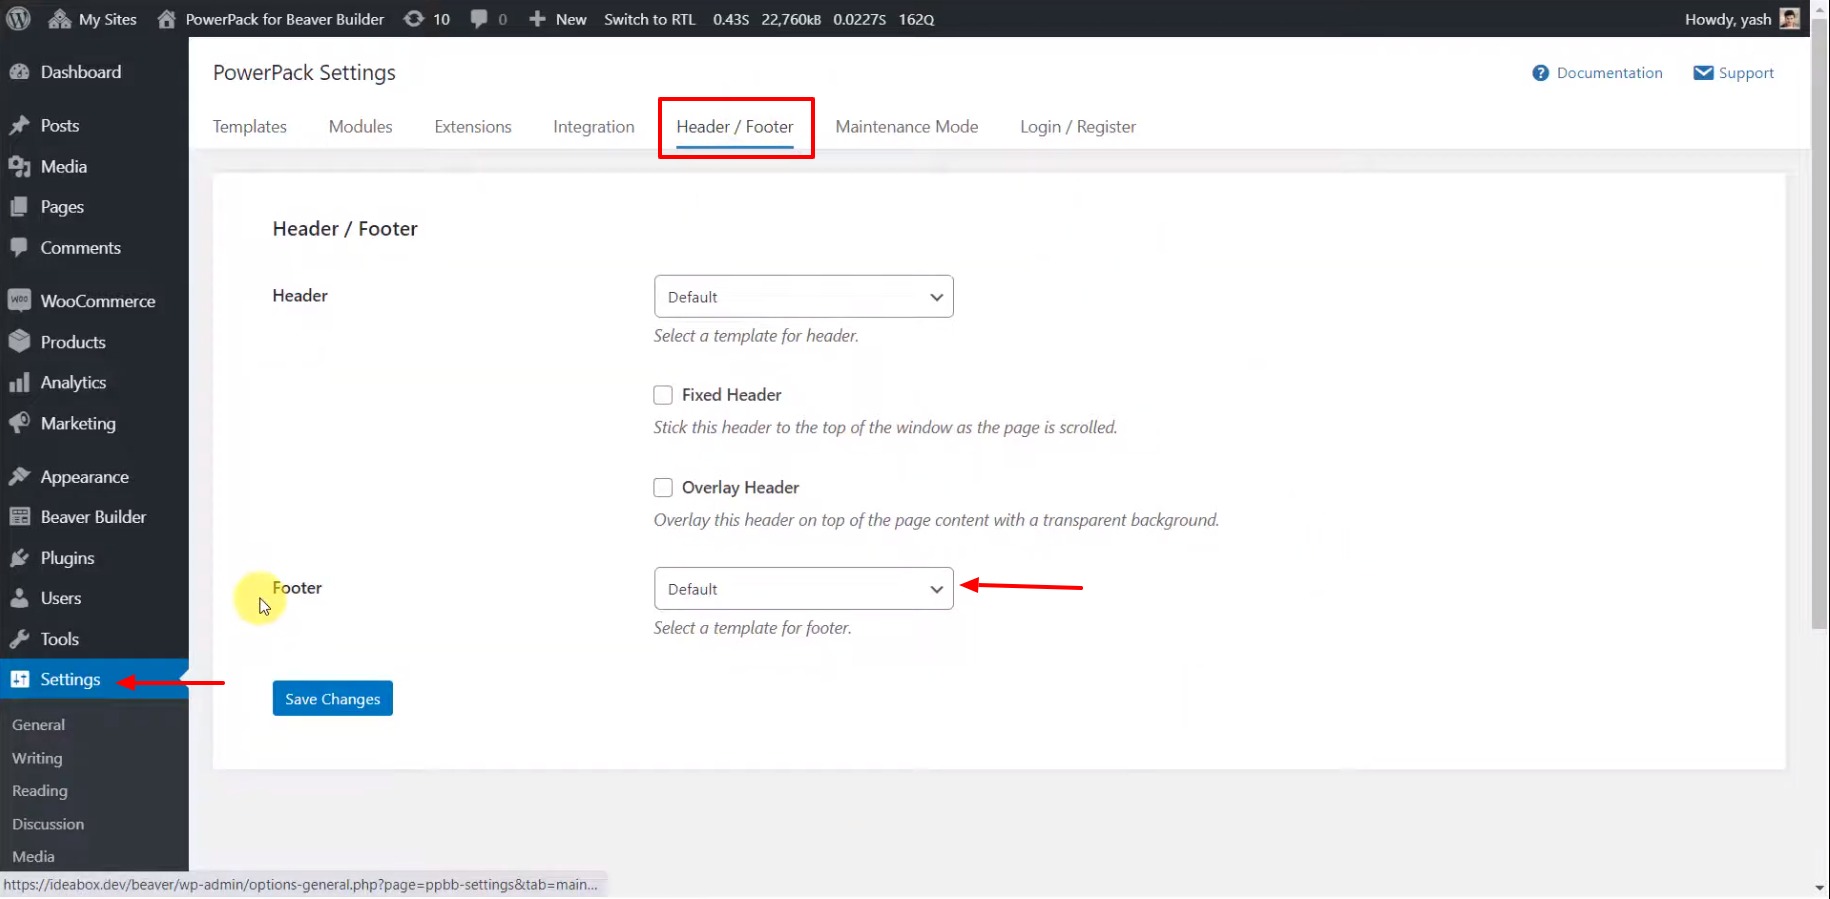Switch to the Extensions tab
1830x899 pixels.
tap(473, 127)
